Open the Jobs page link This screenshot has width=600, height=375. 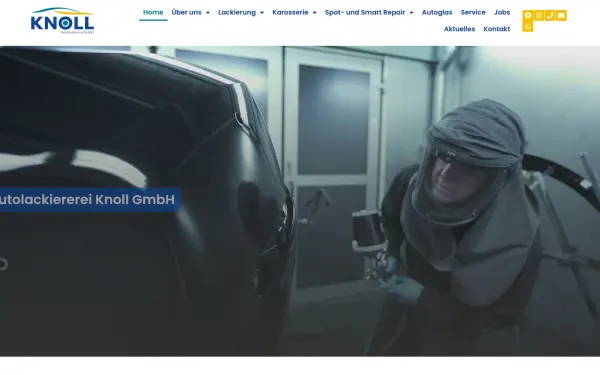(x=502, y=12)
